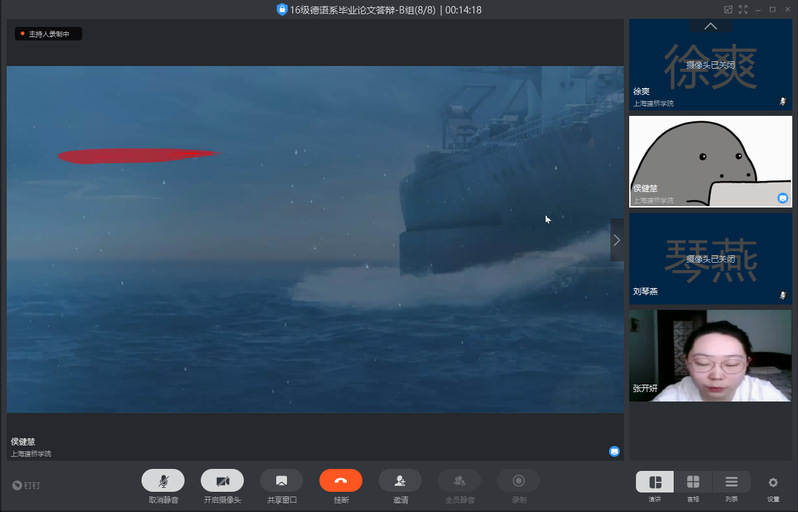Image resolution: width=798 pixels, height=512 pixels.
Task: Select 刘琴燕's participant tile
Action: pyautogui.click(x=709, y=259)
